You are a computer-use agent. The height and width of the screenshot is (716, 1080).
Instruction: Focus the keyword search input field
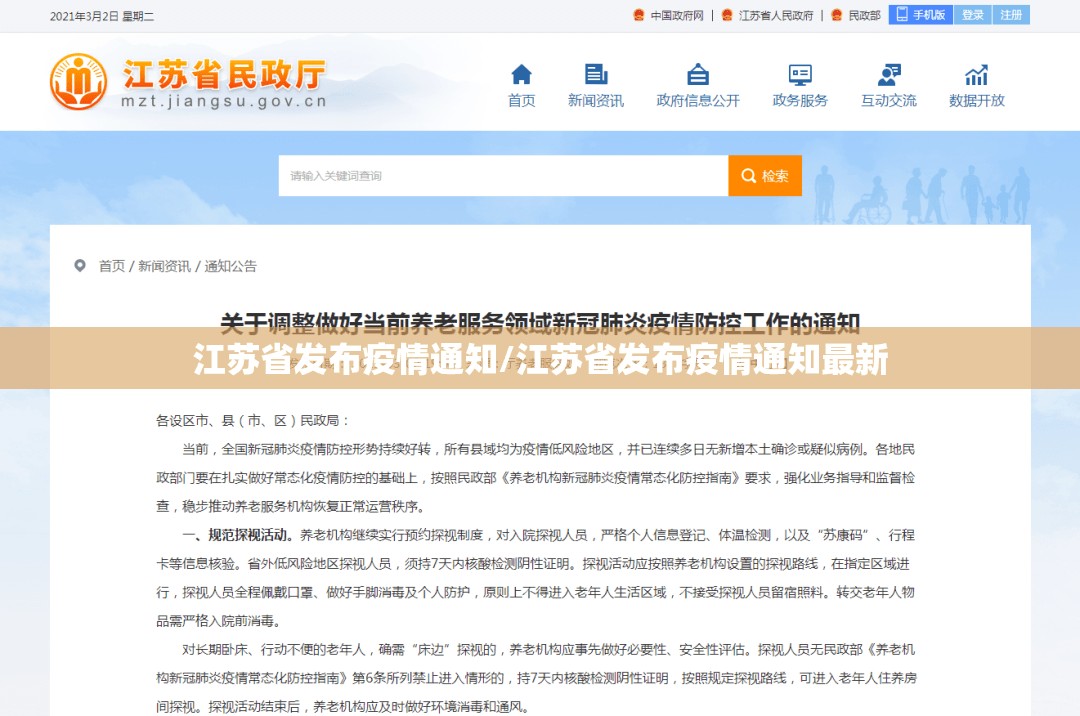point(502,176)
